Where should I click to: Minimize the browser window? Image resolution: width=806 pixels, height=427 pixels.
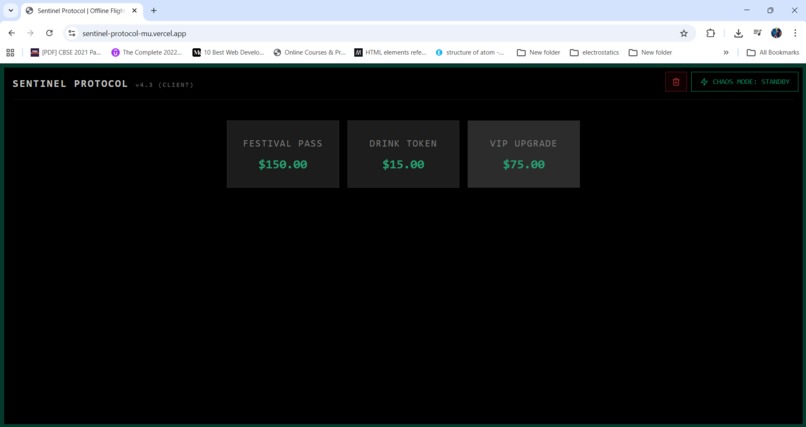click(x=746, y=10)
